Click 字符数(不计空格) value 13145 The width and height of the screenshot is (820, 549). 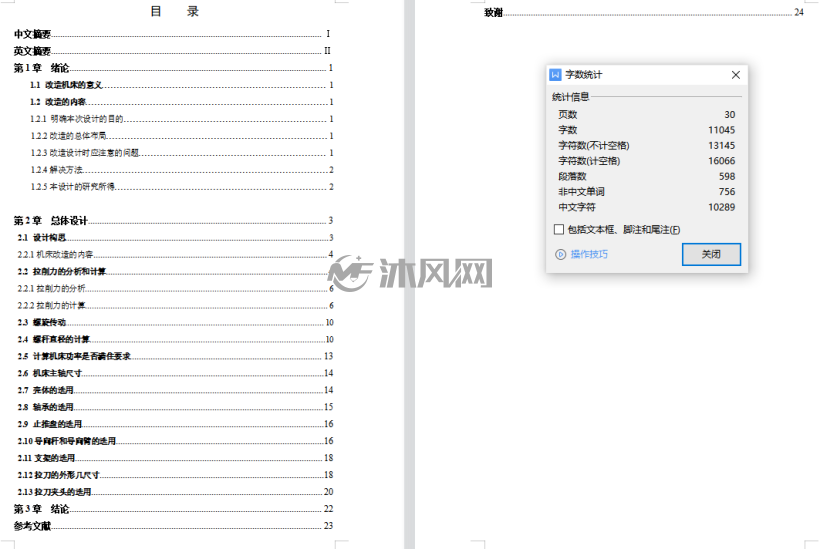[x=721, y=145]
